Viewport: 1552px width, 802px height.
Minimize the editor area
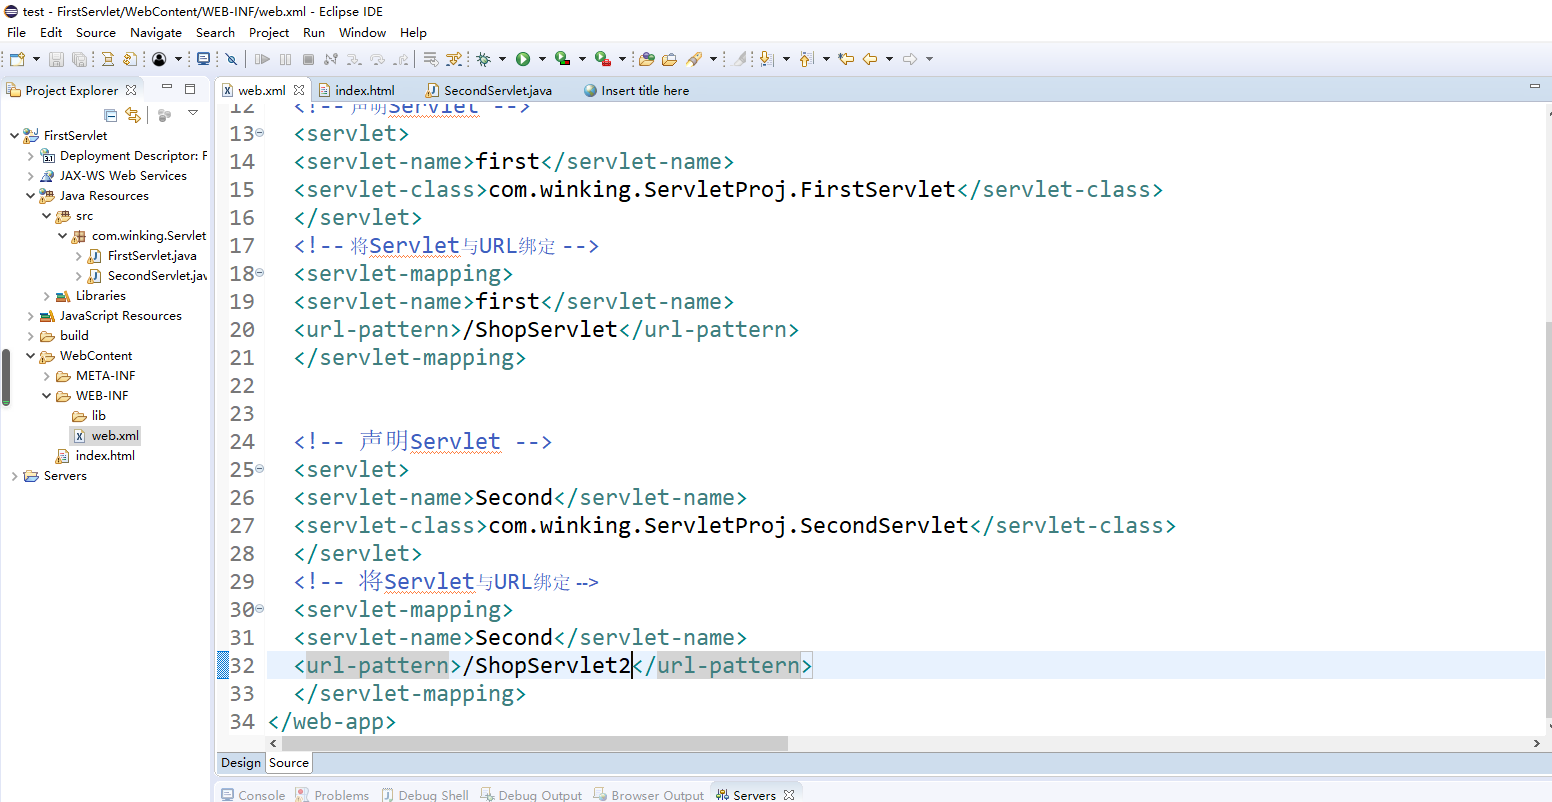coord(1535,88)
